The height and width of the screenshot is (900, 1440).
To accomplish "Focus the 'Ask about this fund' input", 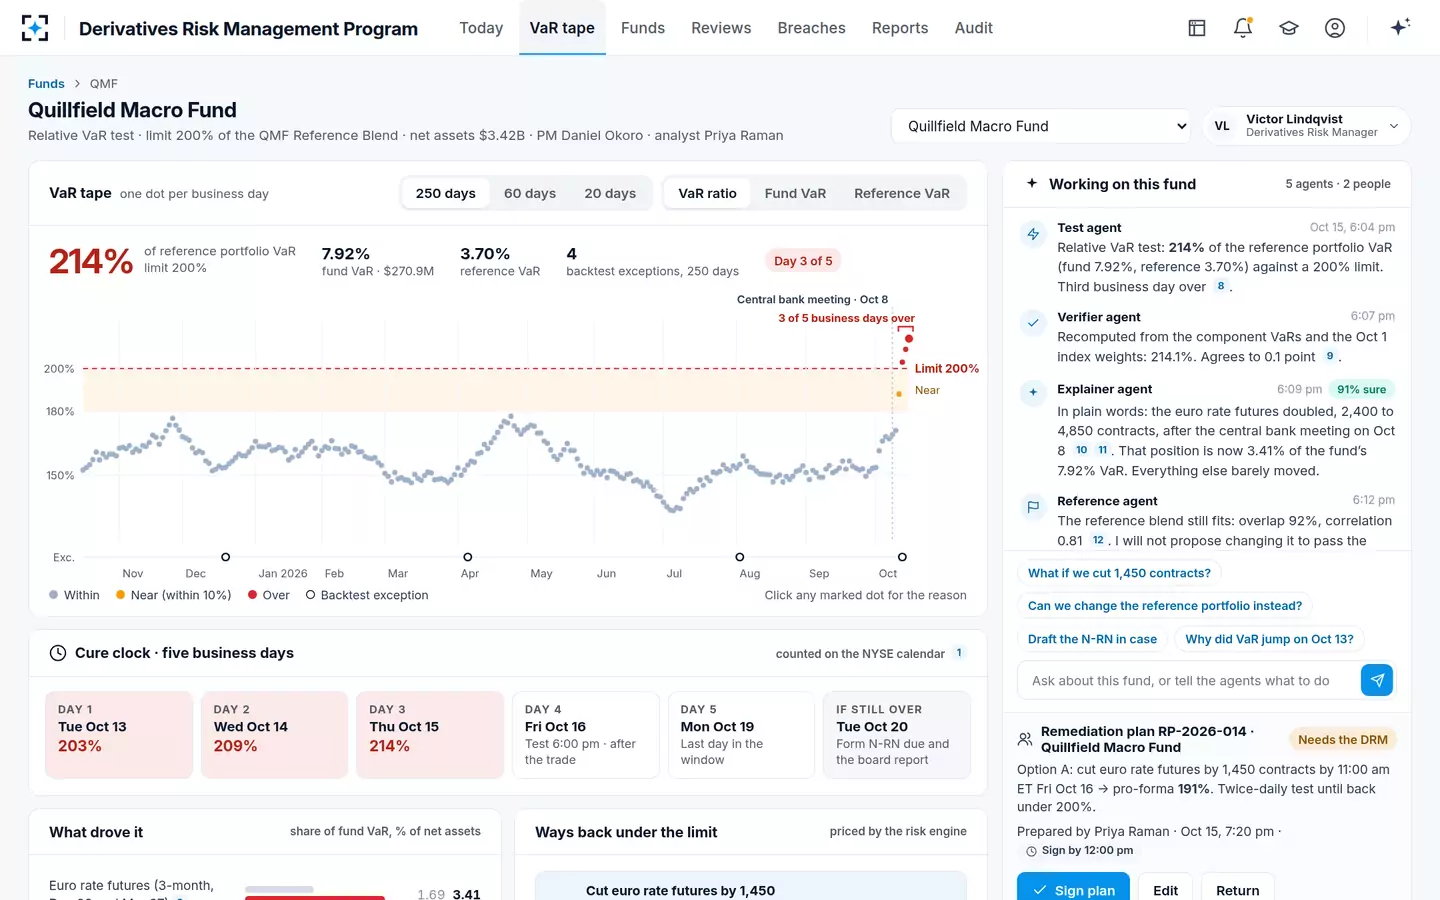I will [x=1188, y=680].
